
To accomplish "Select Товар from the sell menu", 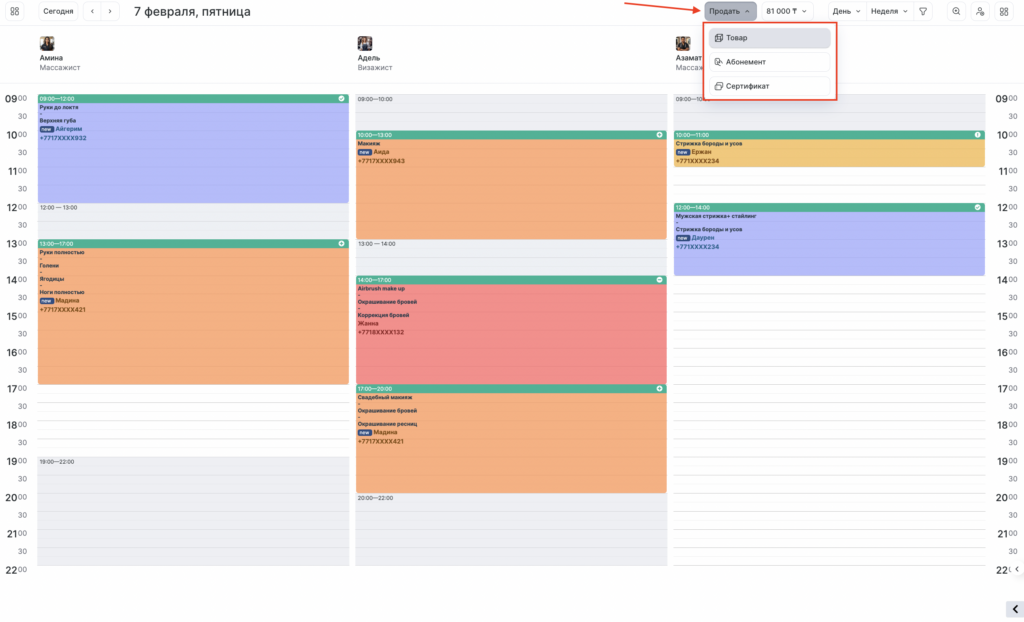I will point(769,38).
